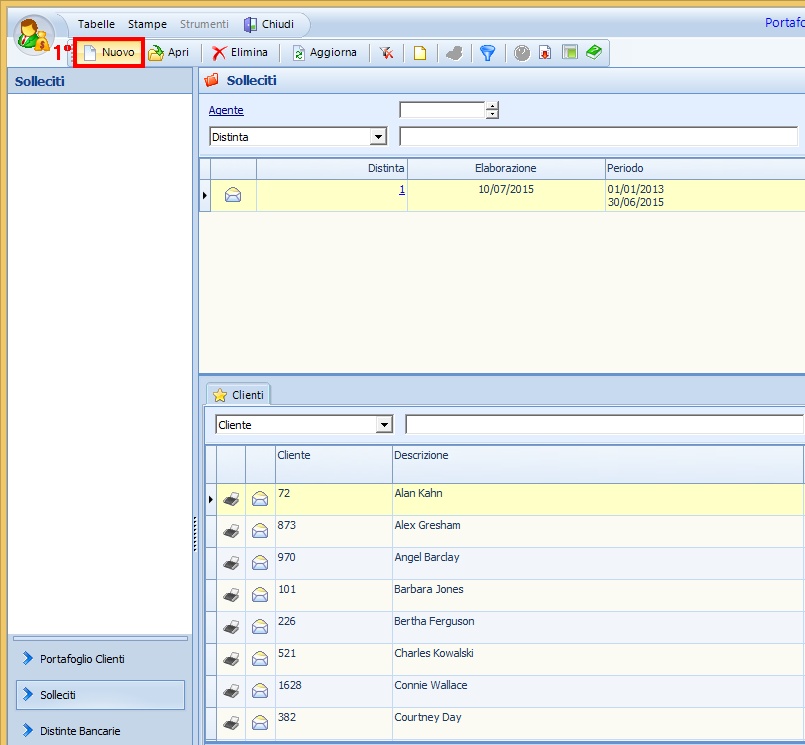The width and height of the screenshot is (805, 745).
Task: Open the Agente link
Action: tap(226, 110)
